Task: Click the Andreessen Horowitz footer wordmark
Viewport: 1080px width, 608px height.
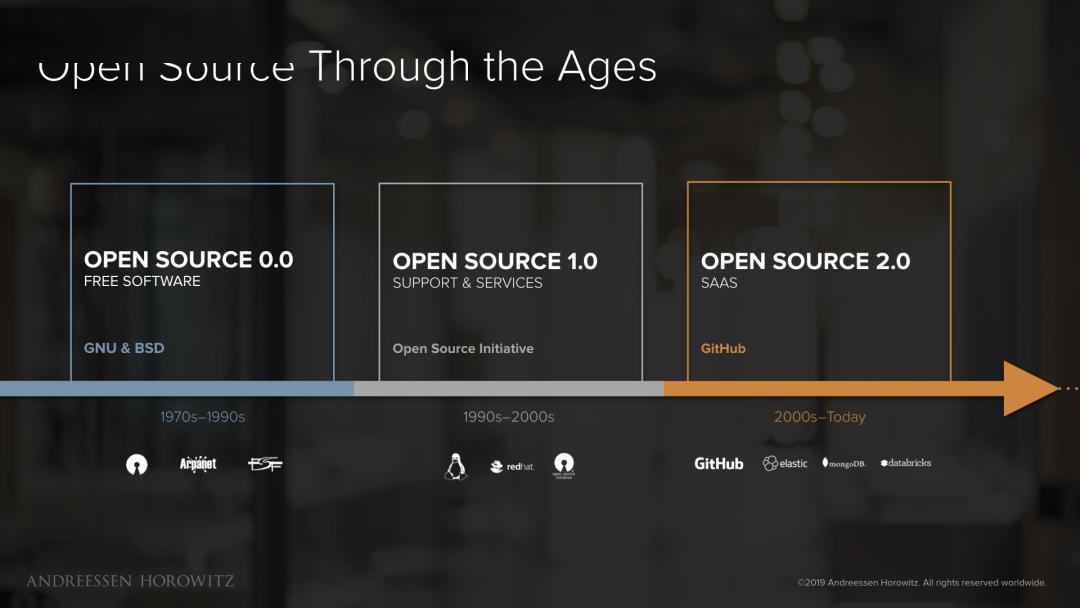Action: point(130,581)
